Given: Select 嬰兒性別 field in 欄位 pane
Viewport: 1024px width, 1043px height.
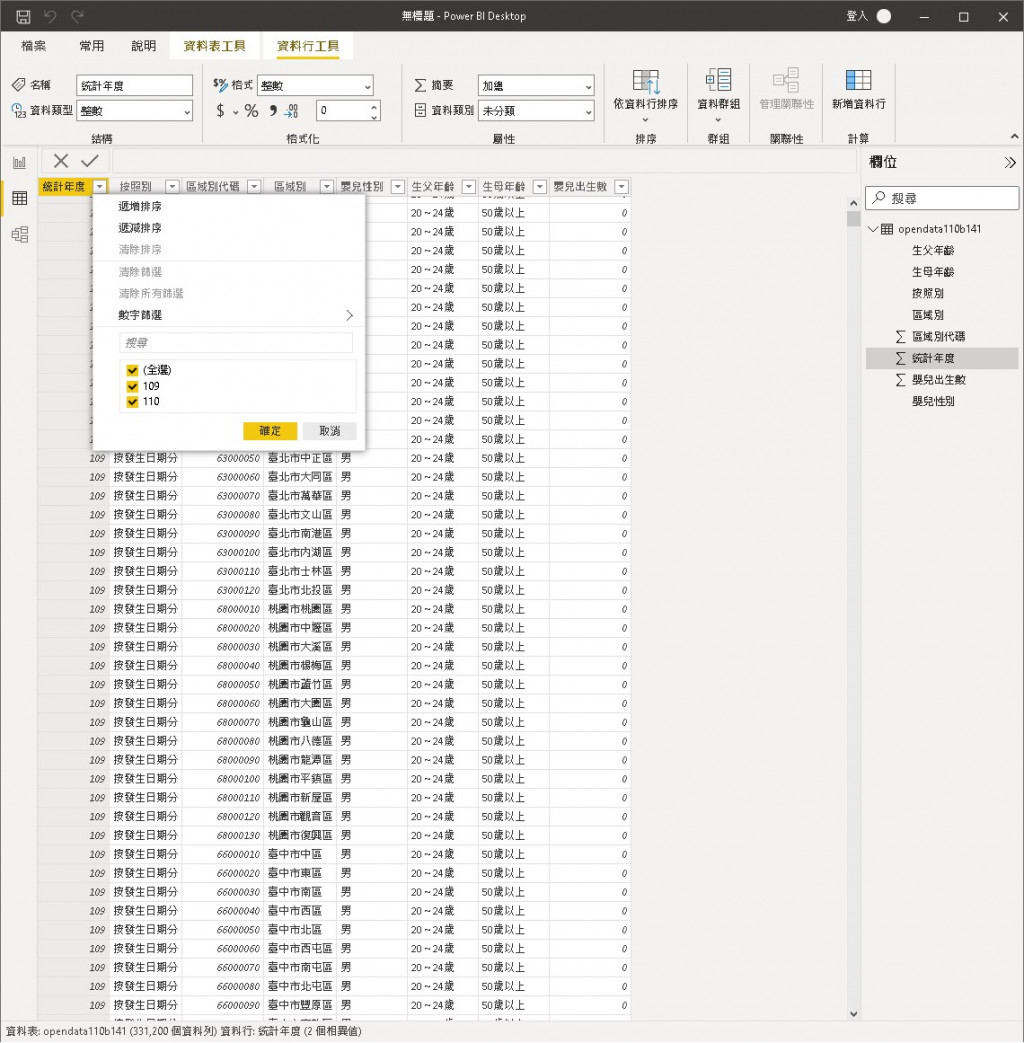Looking at the screenshot, I should [933, 401].
